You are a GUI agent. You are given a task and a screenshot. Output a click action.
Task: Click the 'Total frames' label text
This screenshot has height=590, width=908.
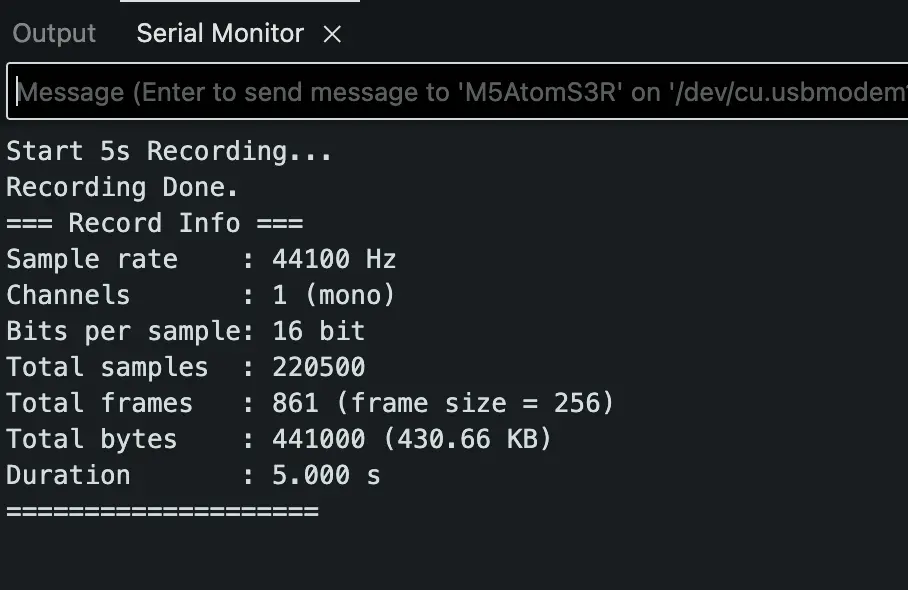[x=99, y=403]
